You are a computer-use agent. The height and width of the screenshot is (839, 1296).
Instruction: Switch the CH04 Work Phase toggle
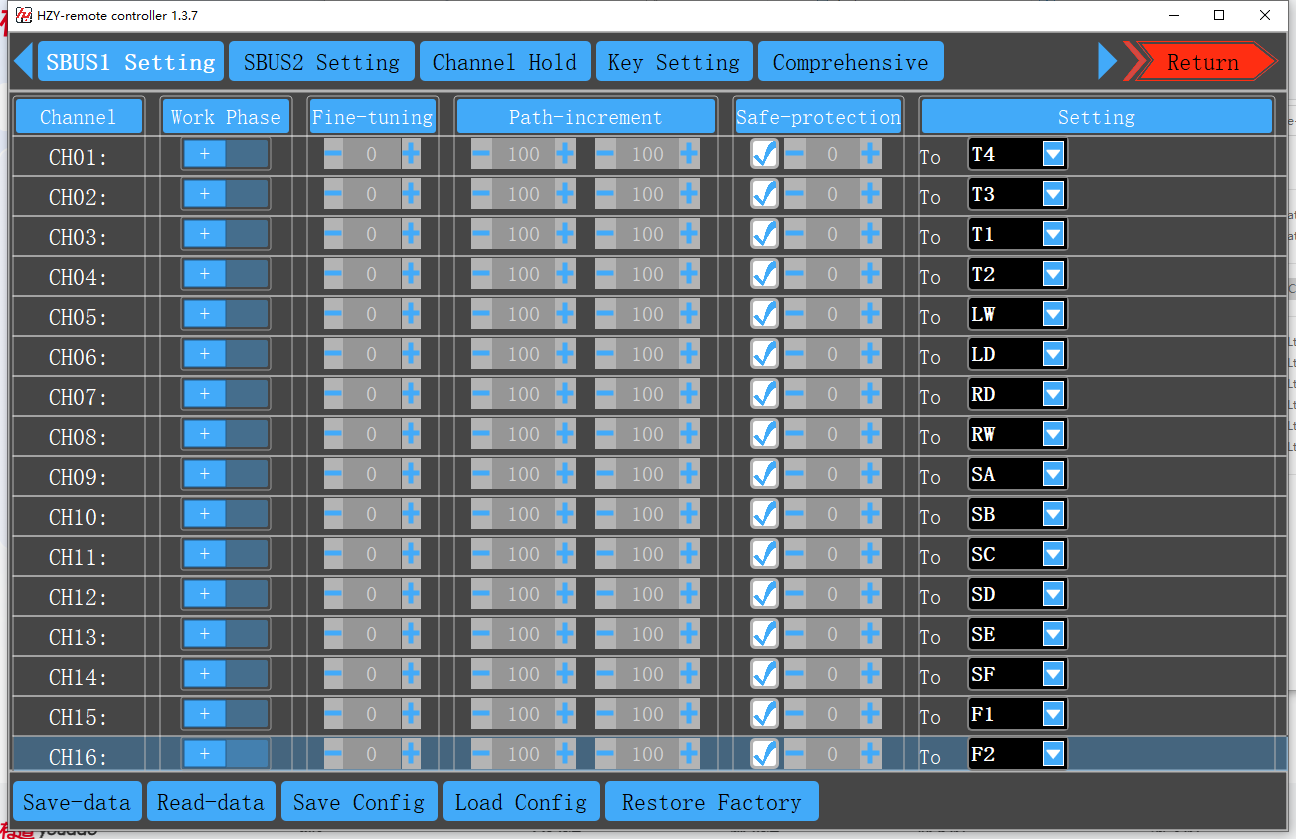pos(226,274)
